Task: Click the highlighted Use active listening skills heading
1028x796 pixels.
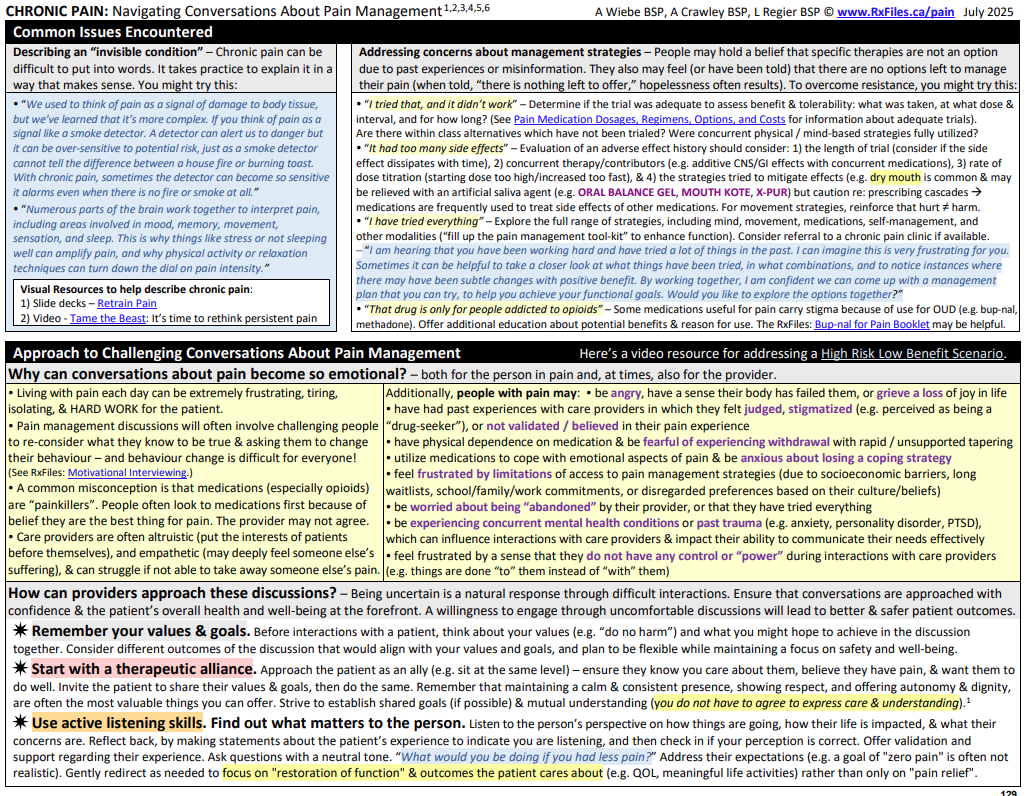Action: [117, 723]
